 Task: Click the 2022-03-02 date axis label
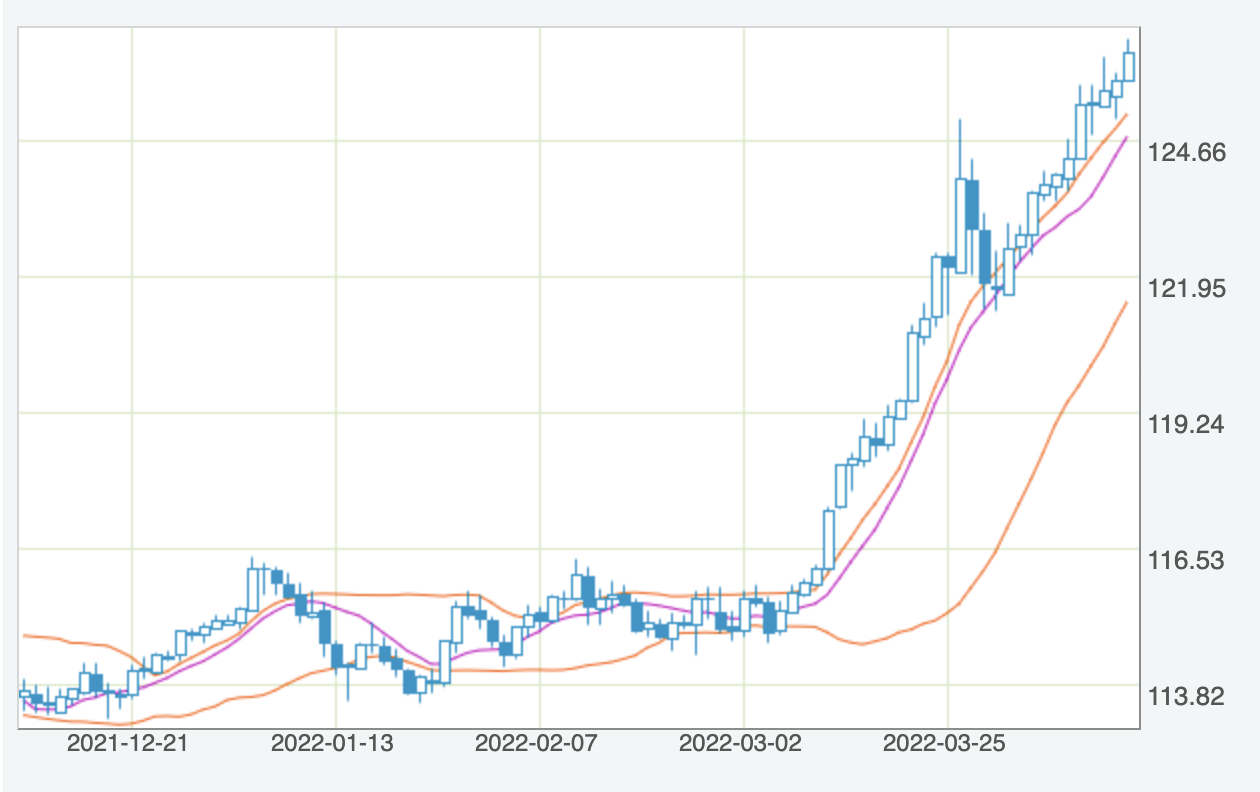[740, 745]
